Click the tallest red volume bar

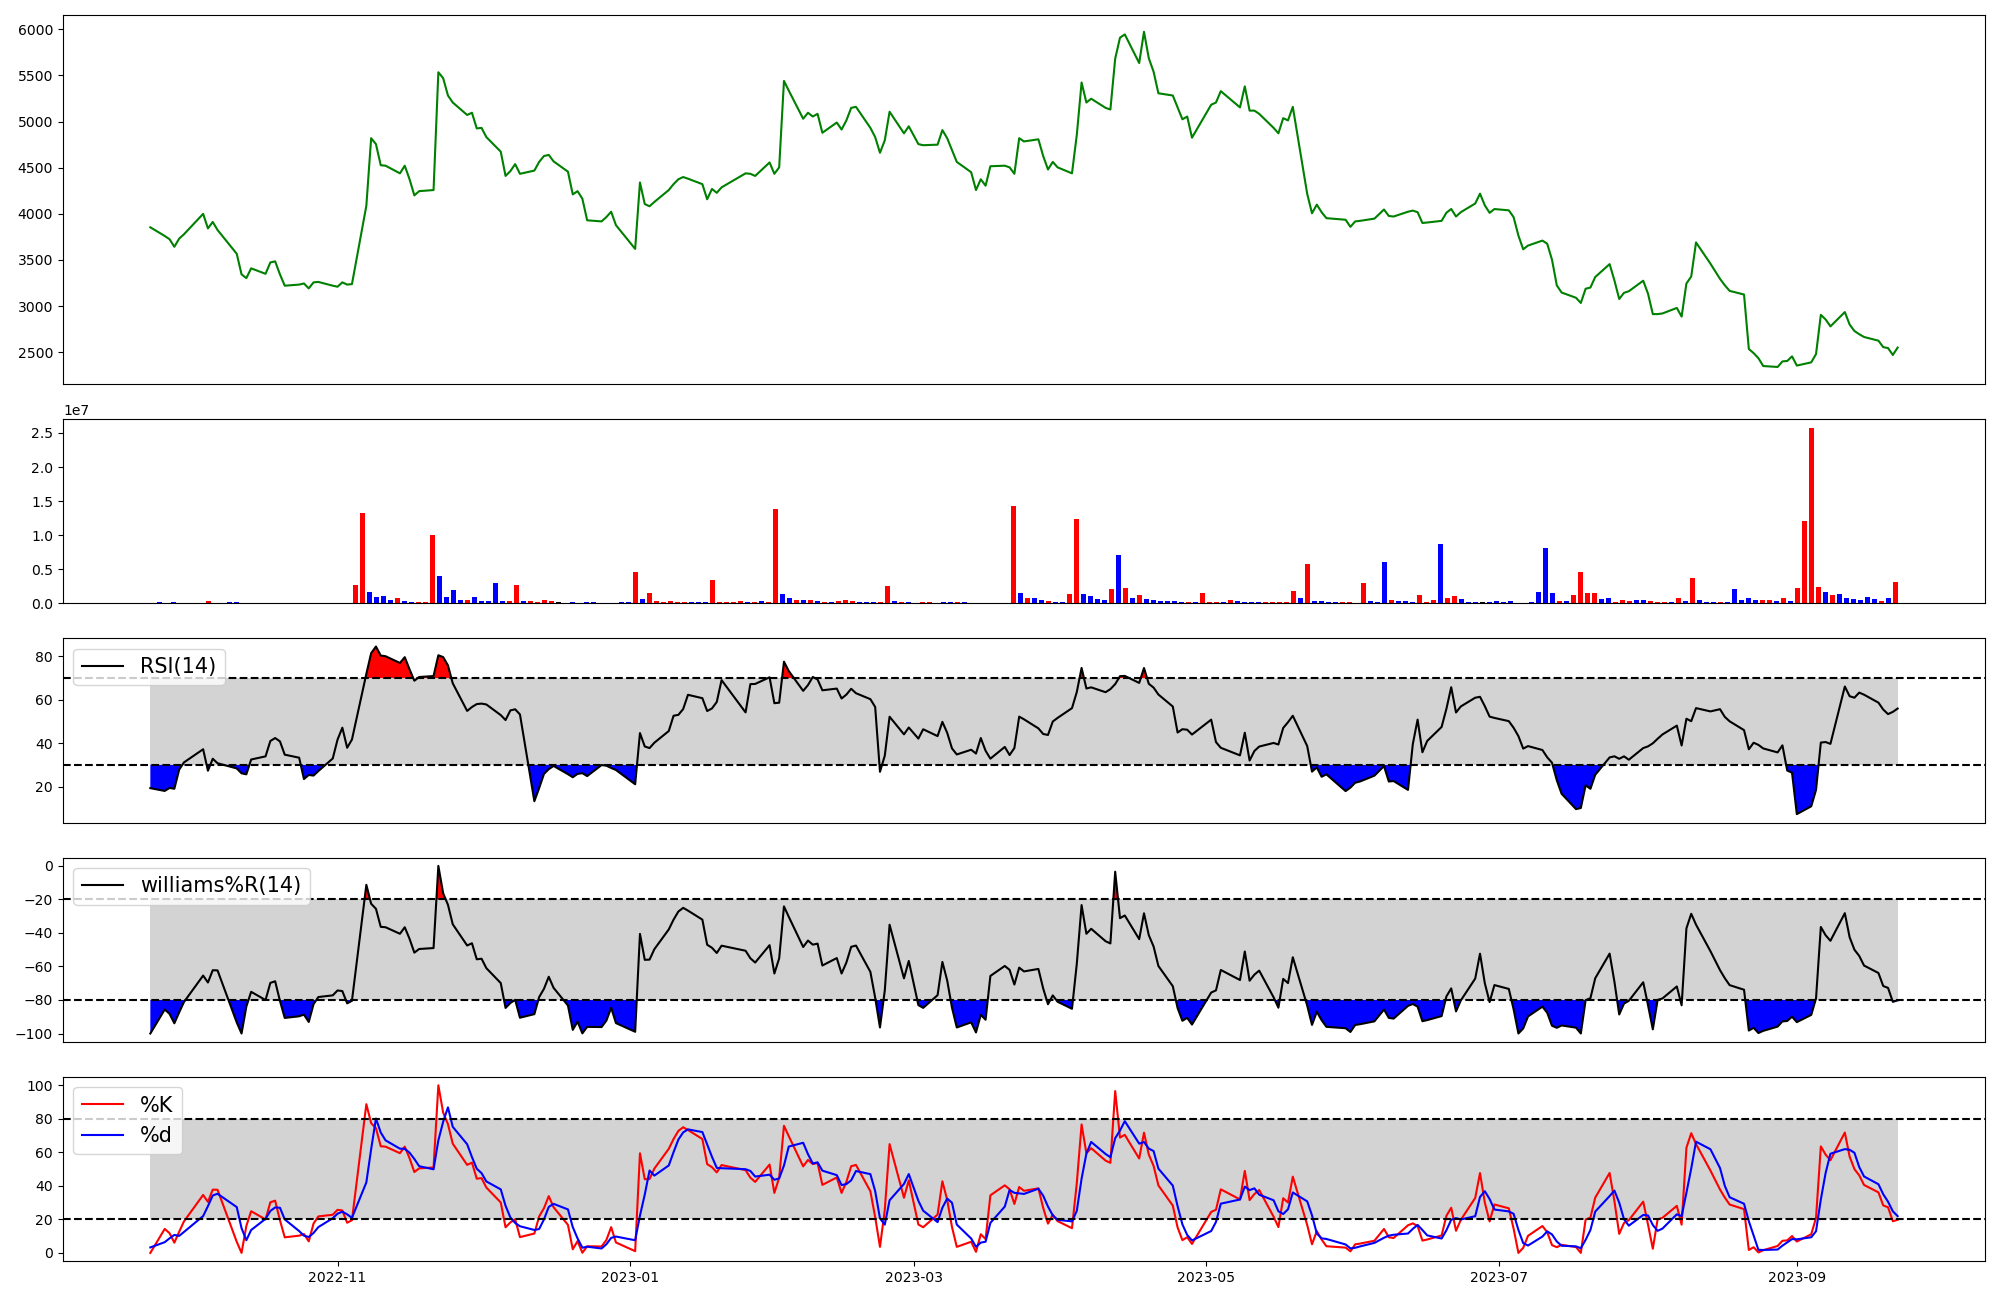1811,516
